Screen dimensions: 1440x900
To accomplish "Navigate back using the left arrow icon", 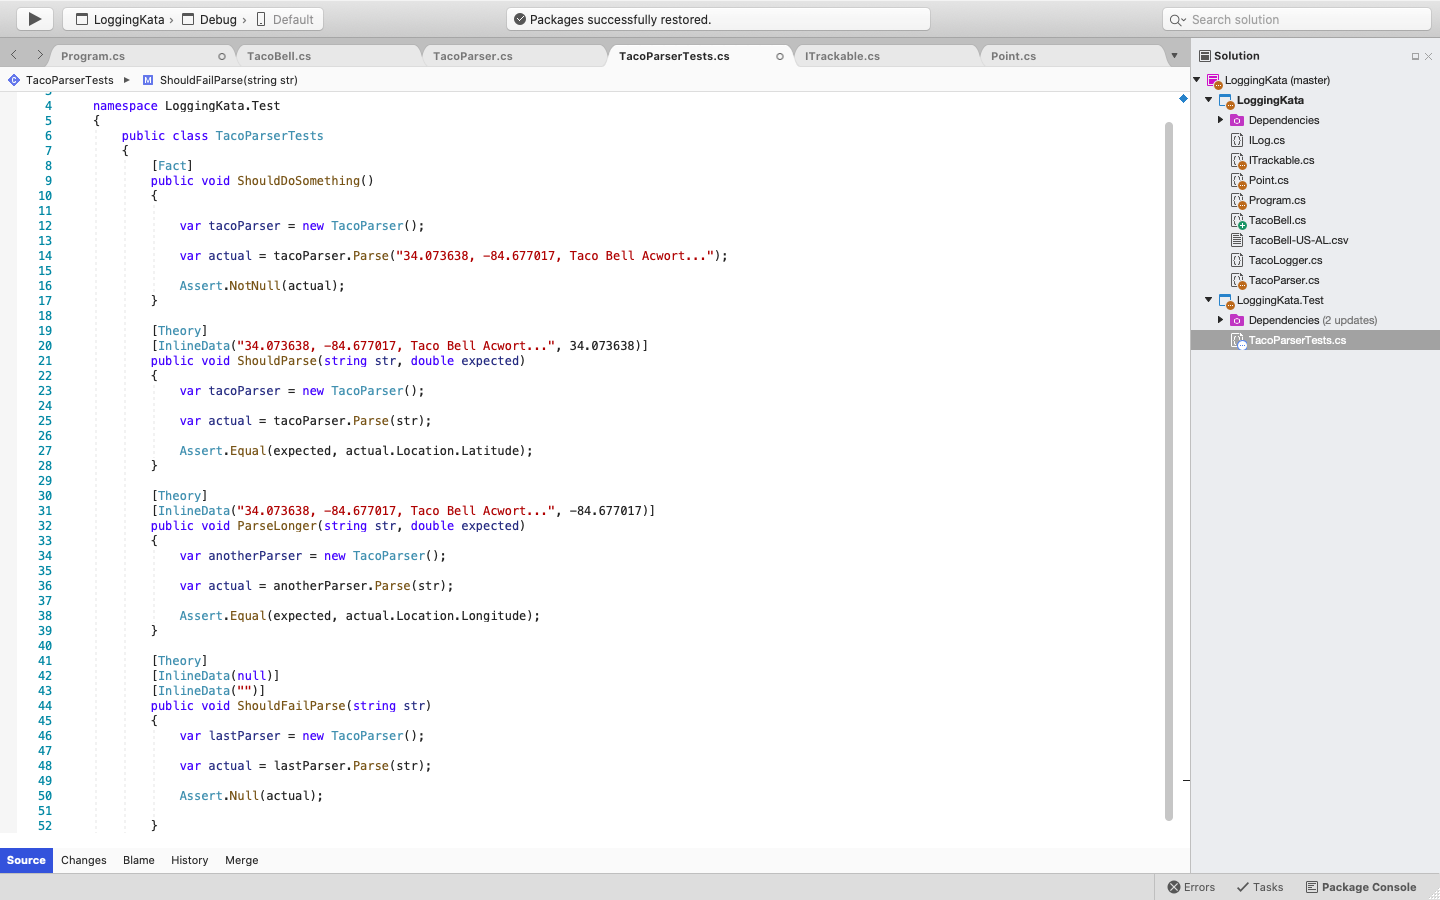I will click(12, 56).
